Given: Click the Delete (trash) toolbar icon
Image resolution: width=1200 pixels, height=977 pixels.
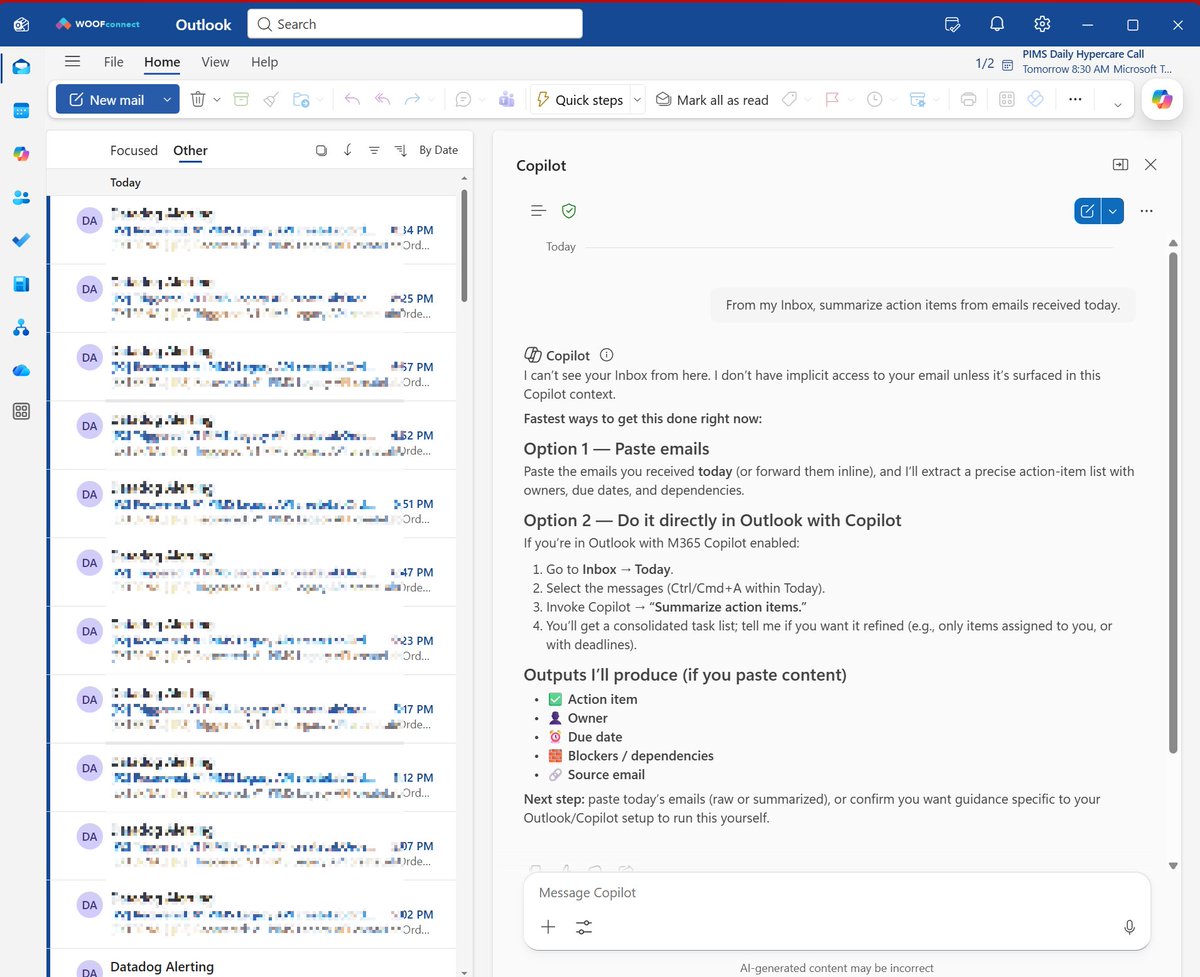Looking at the screenshot, I should point(196,99).
